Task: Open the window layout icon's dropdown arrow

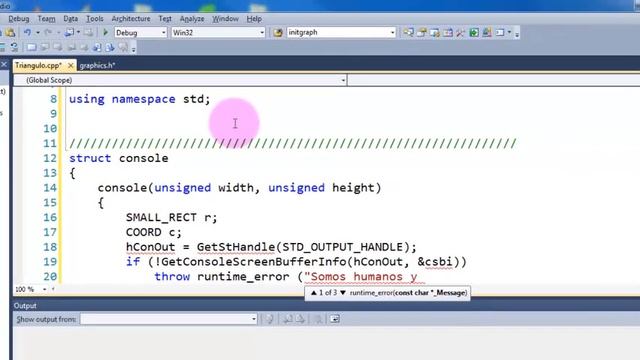Action: point(509,32)
